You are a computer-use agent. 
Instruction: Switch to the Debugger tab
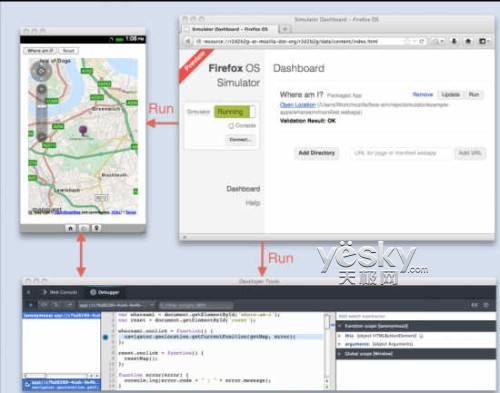(105, 292)
